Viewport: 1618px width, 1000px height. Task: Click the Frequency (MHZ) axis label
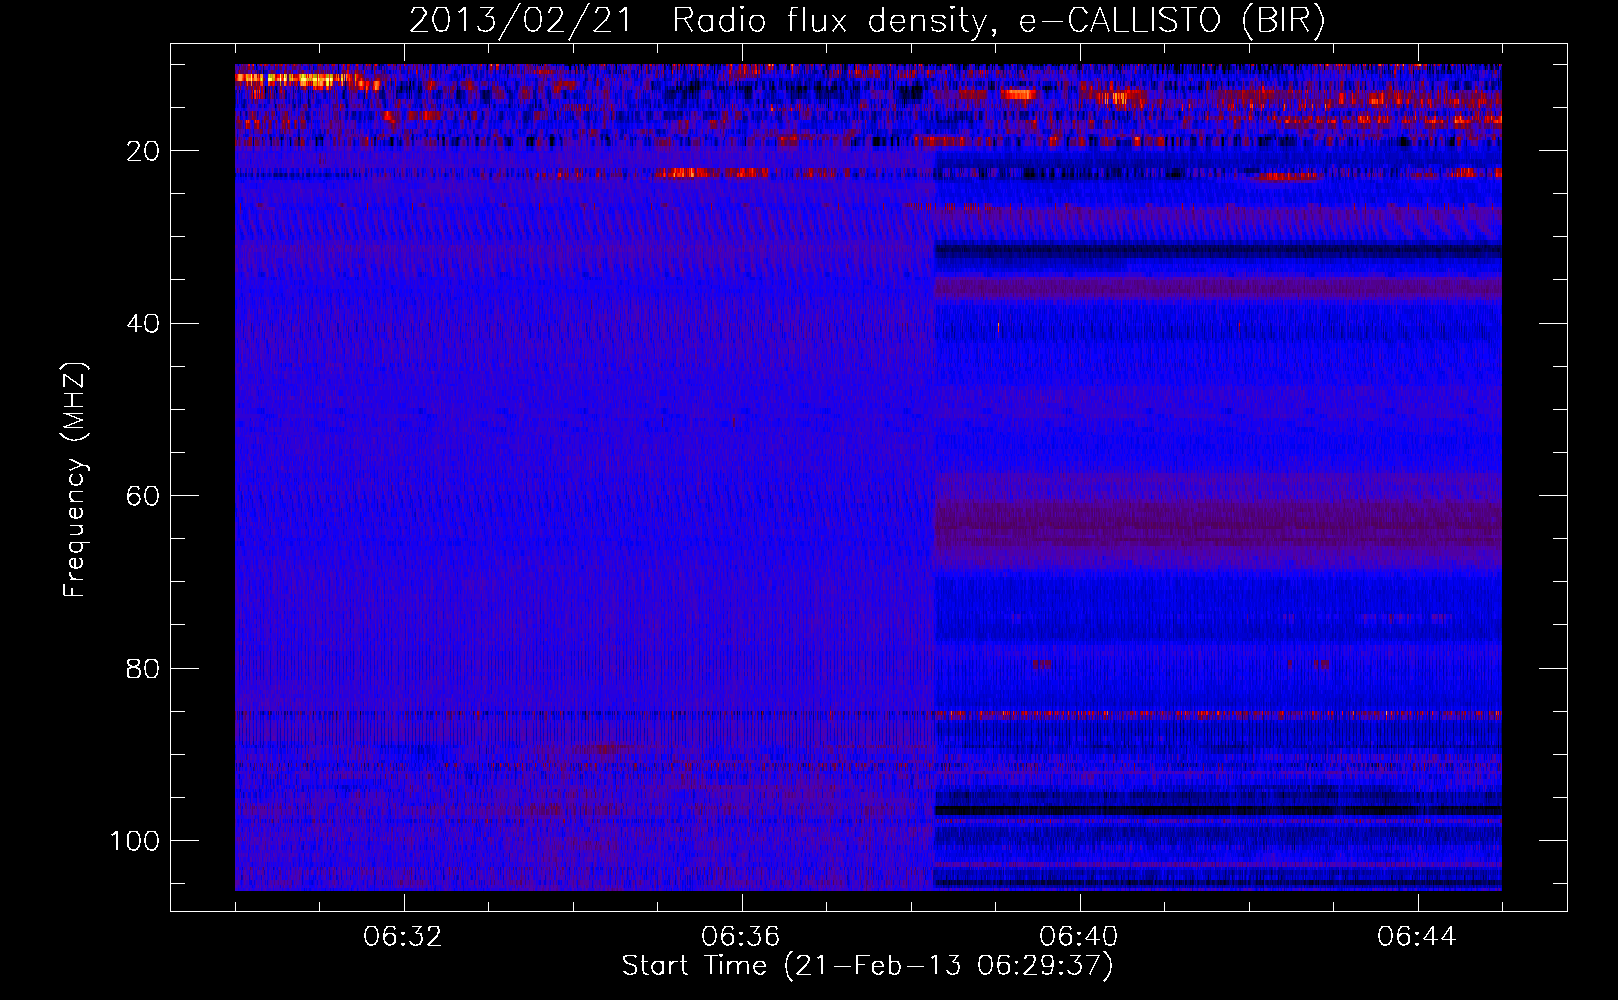click(75, 479)
